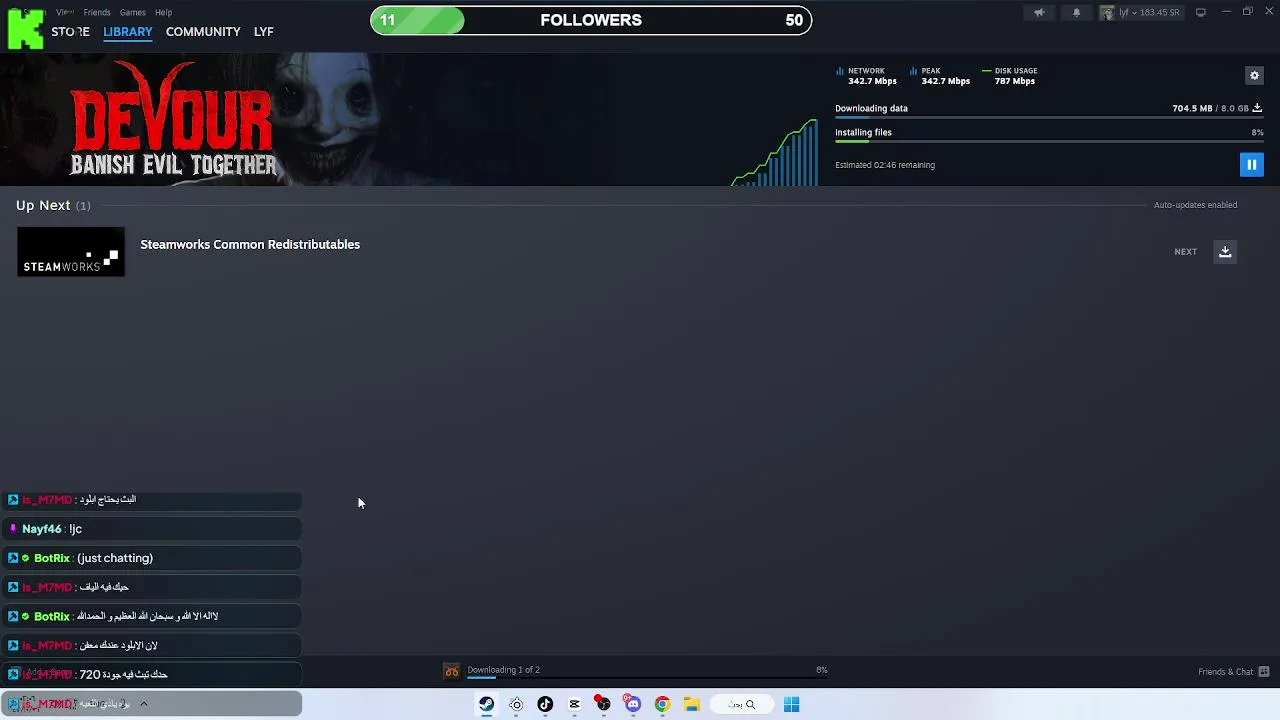Go to the STORE tab
Image resolution: width=1280 pixels, height=720 pixels.
70,31
